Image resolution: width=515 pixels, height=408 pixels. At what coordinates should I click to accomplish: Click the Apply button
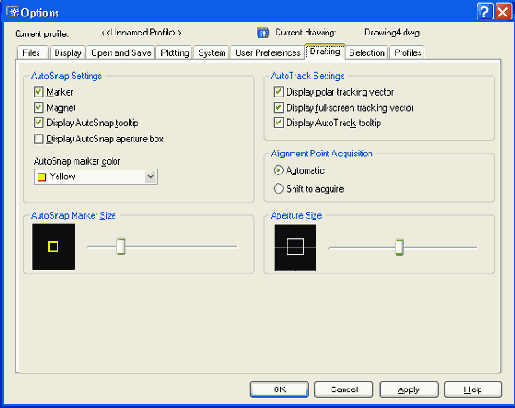click(409, 389)
